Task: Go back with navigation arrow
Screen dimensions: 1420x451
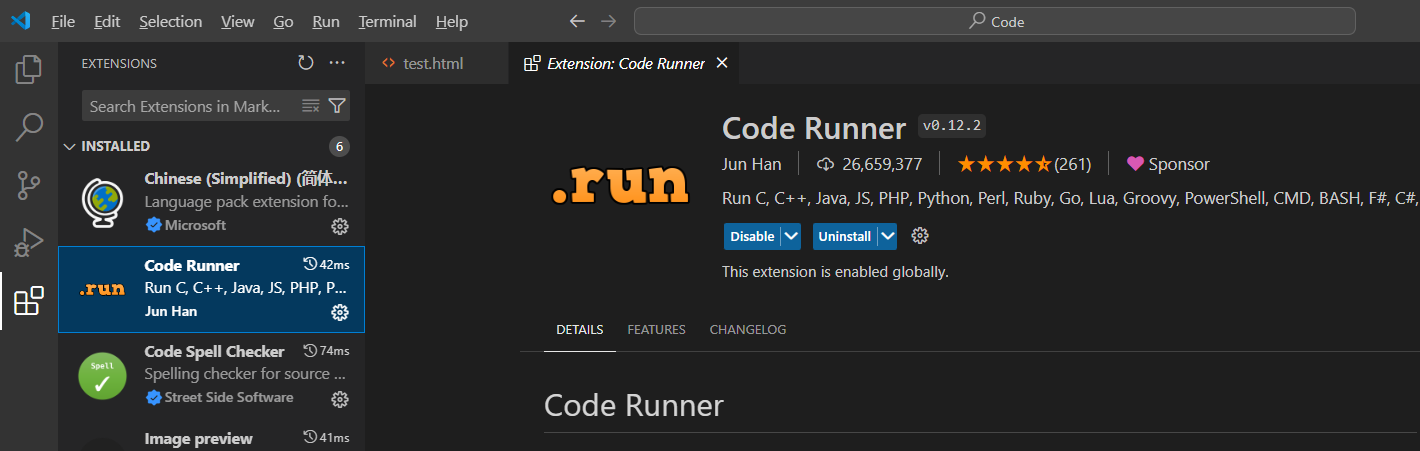Action: (577, 21)
